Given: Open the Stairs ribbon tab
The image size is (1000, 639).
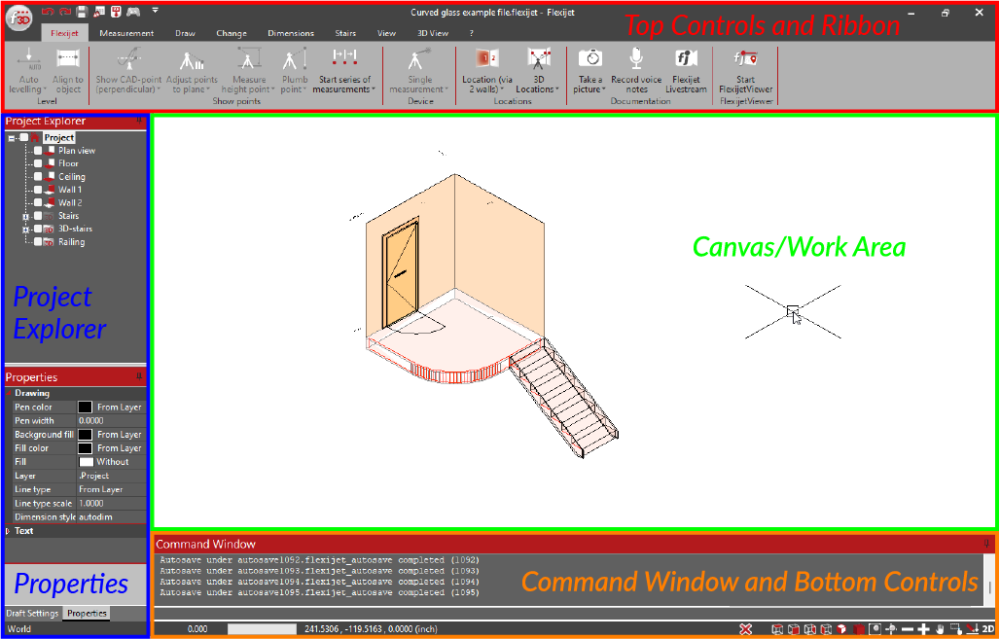Looking at the screenshot, I should click(x=346, y=33).
